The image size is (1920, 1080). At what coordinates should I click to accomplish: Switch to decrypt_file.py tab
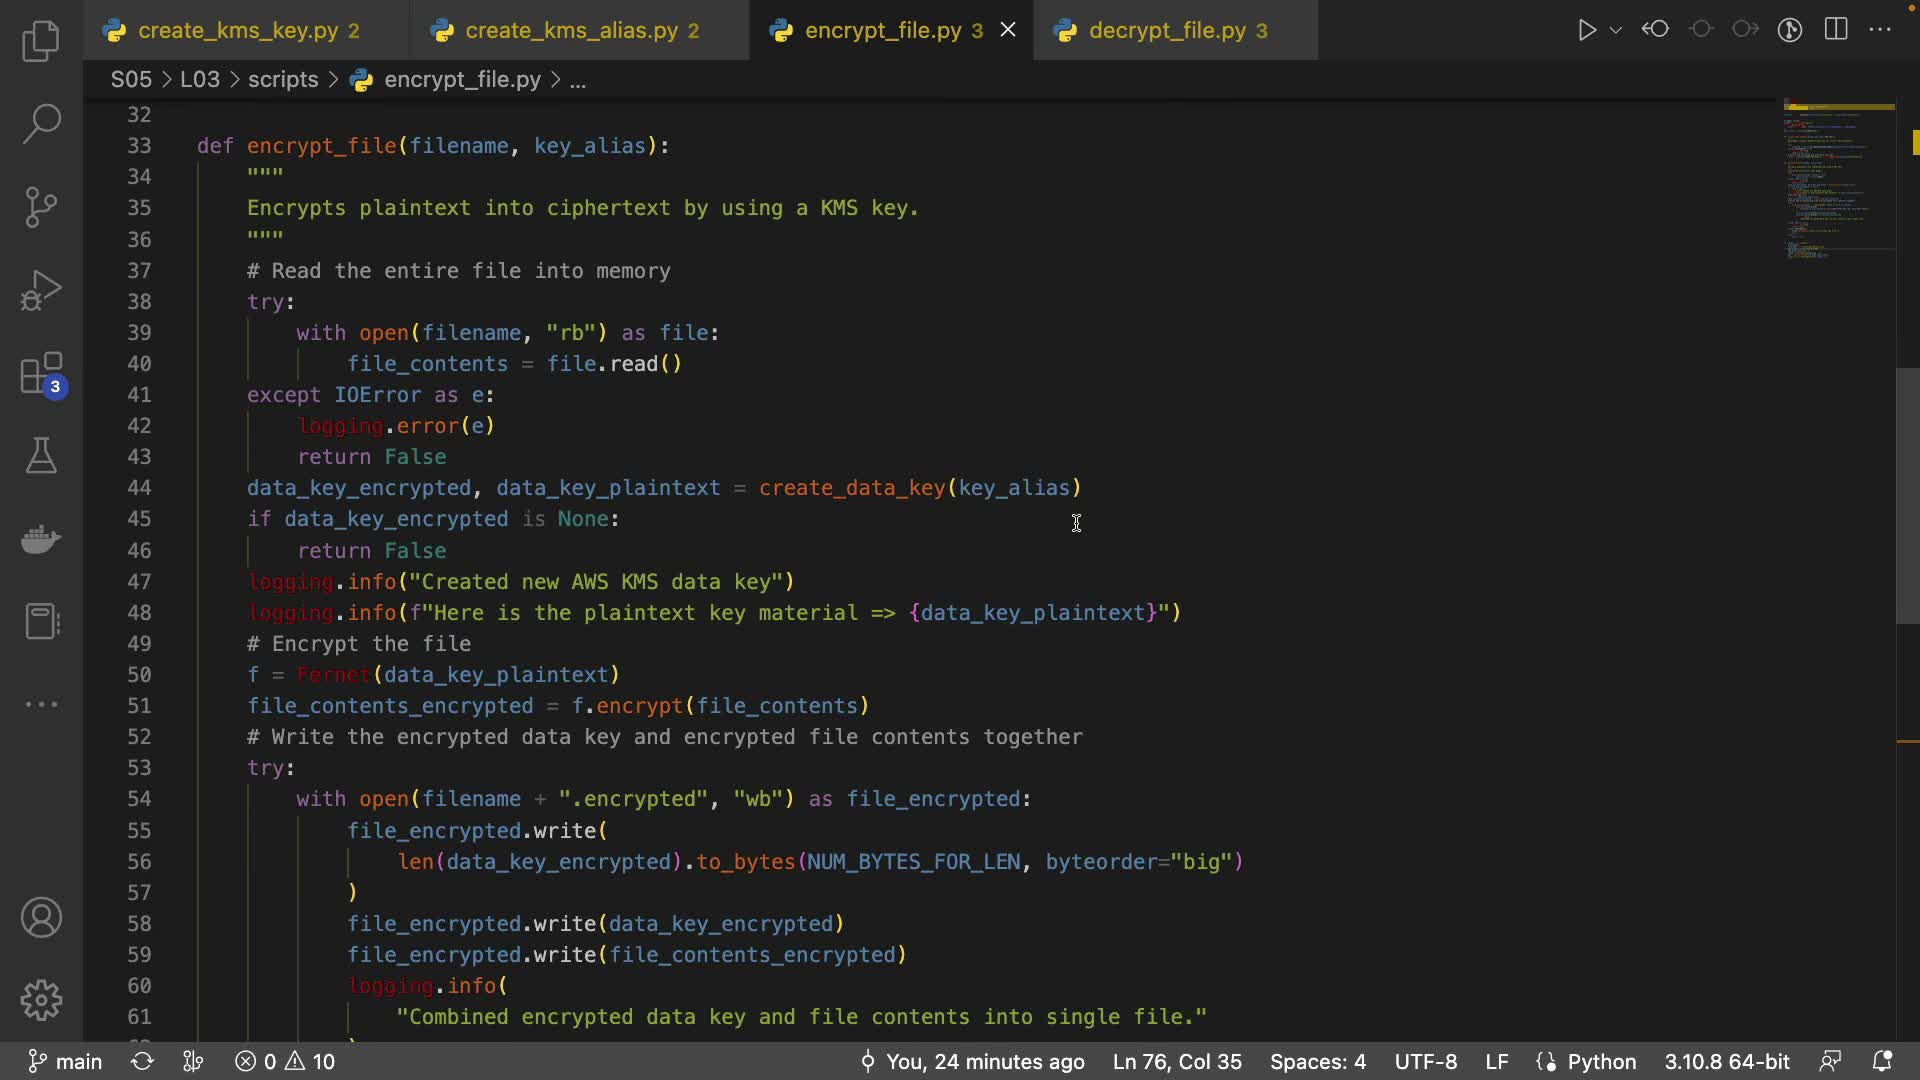pos(1167,31)
